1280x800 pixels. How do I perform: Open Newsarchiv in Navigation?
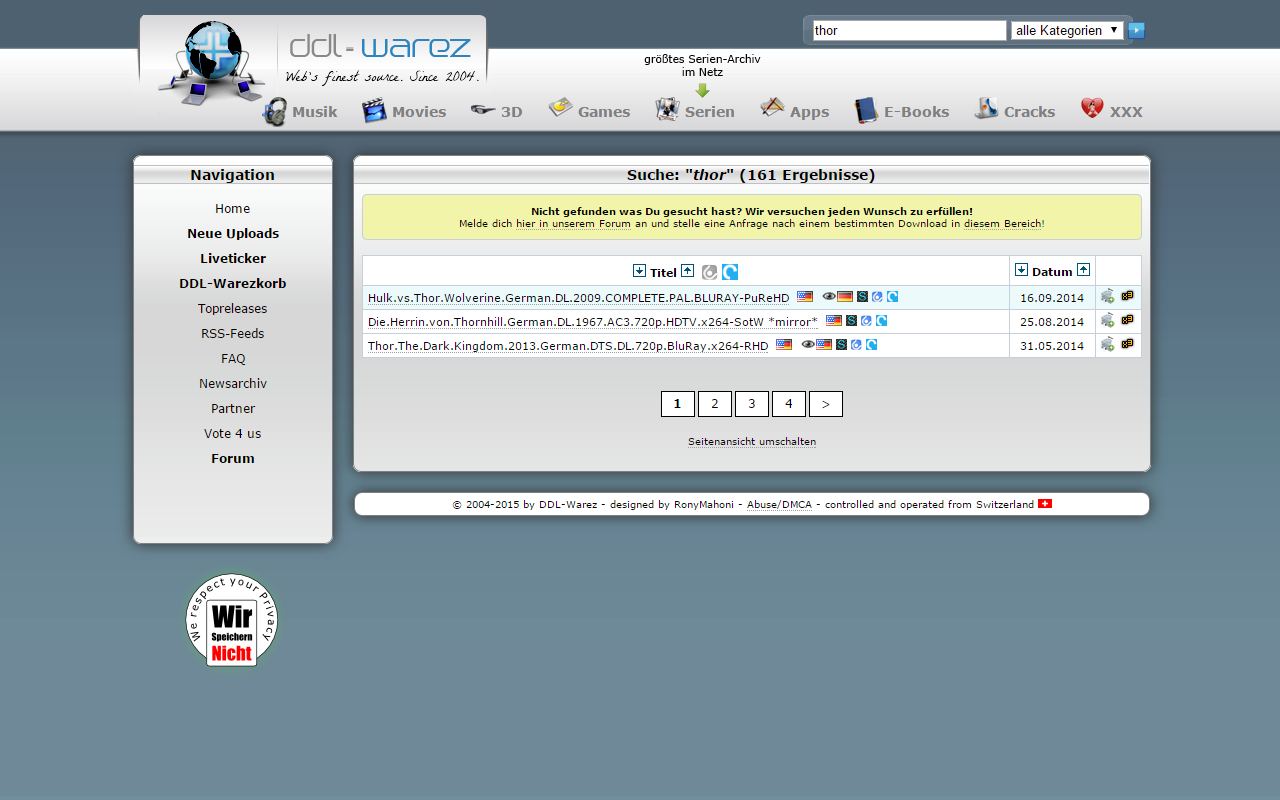tap(233, 384)
